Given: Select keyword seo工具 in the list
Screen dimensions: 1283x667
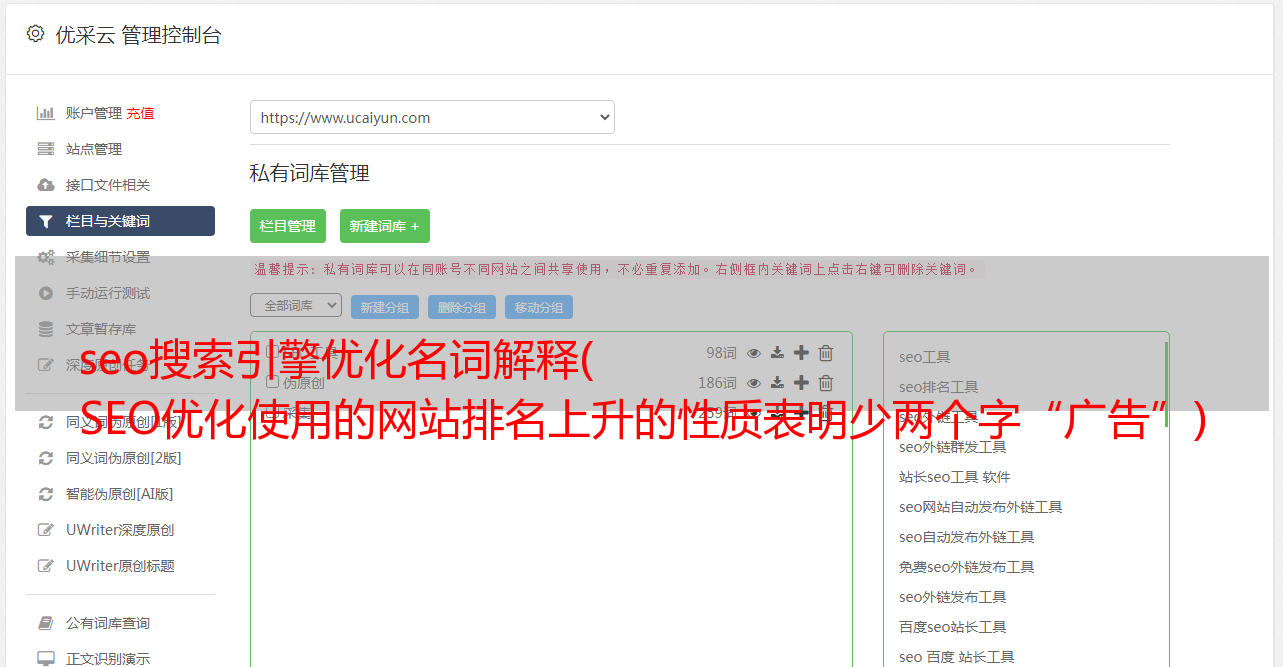Looking at the screenshot, I should [x=924, y=357].
